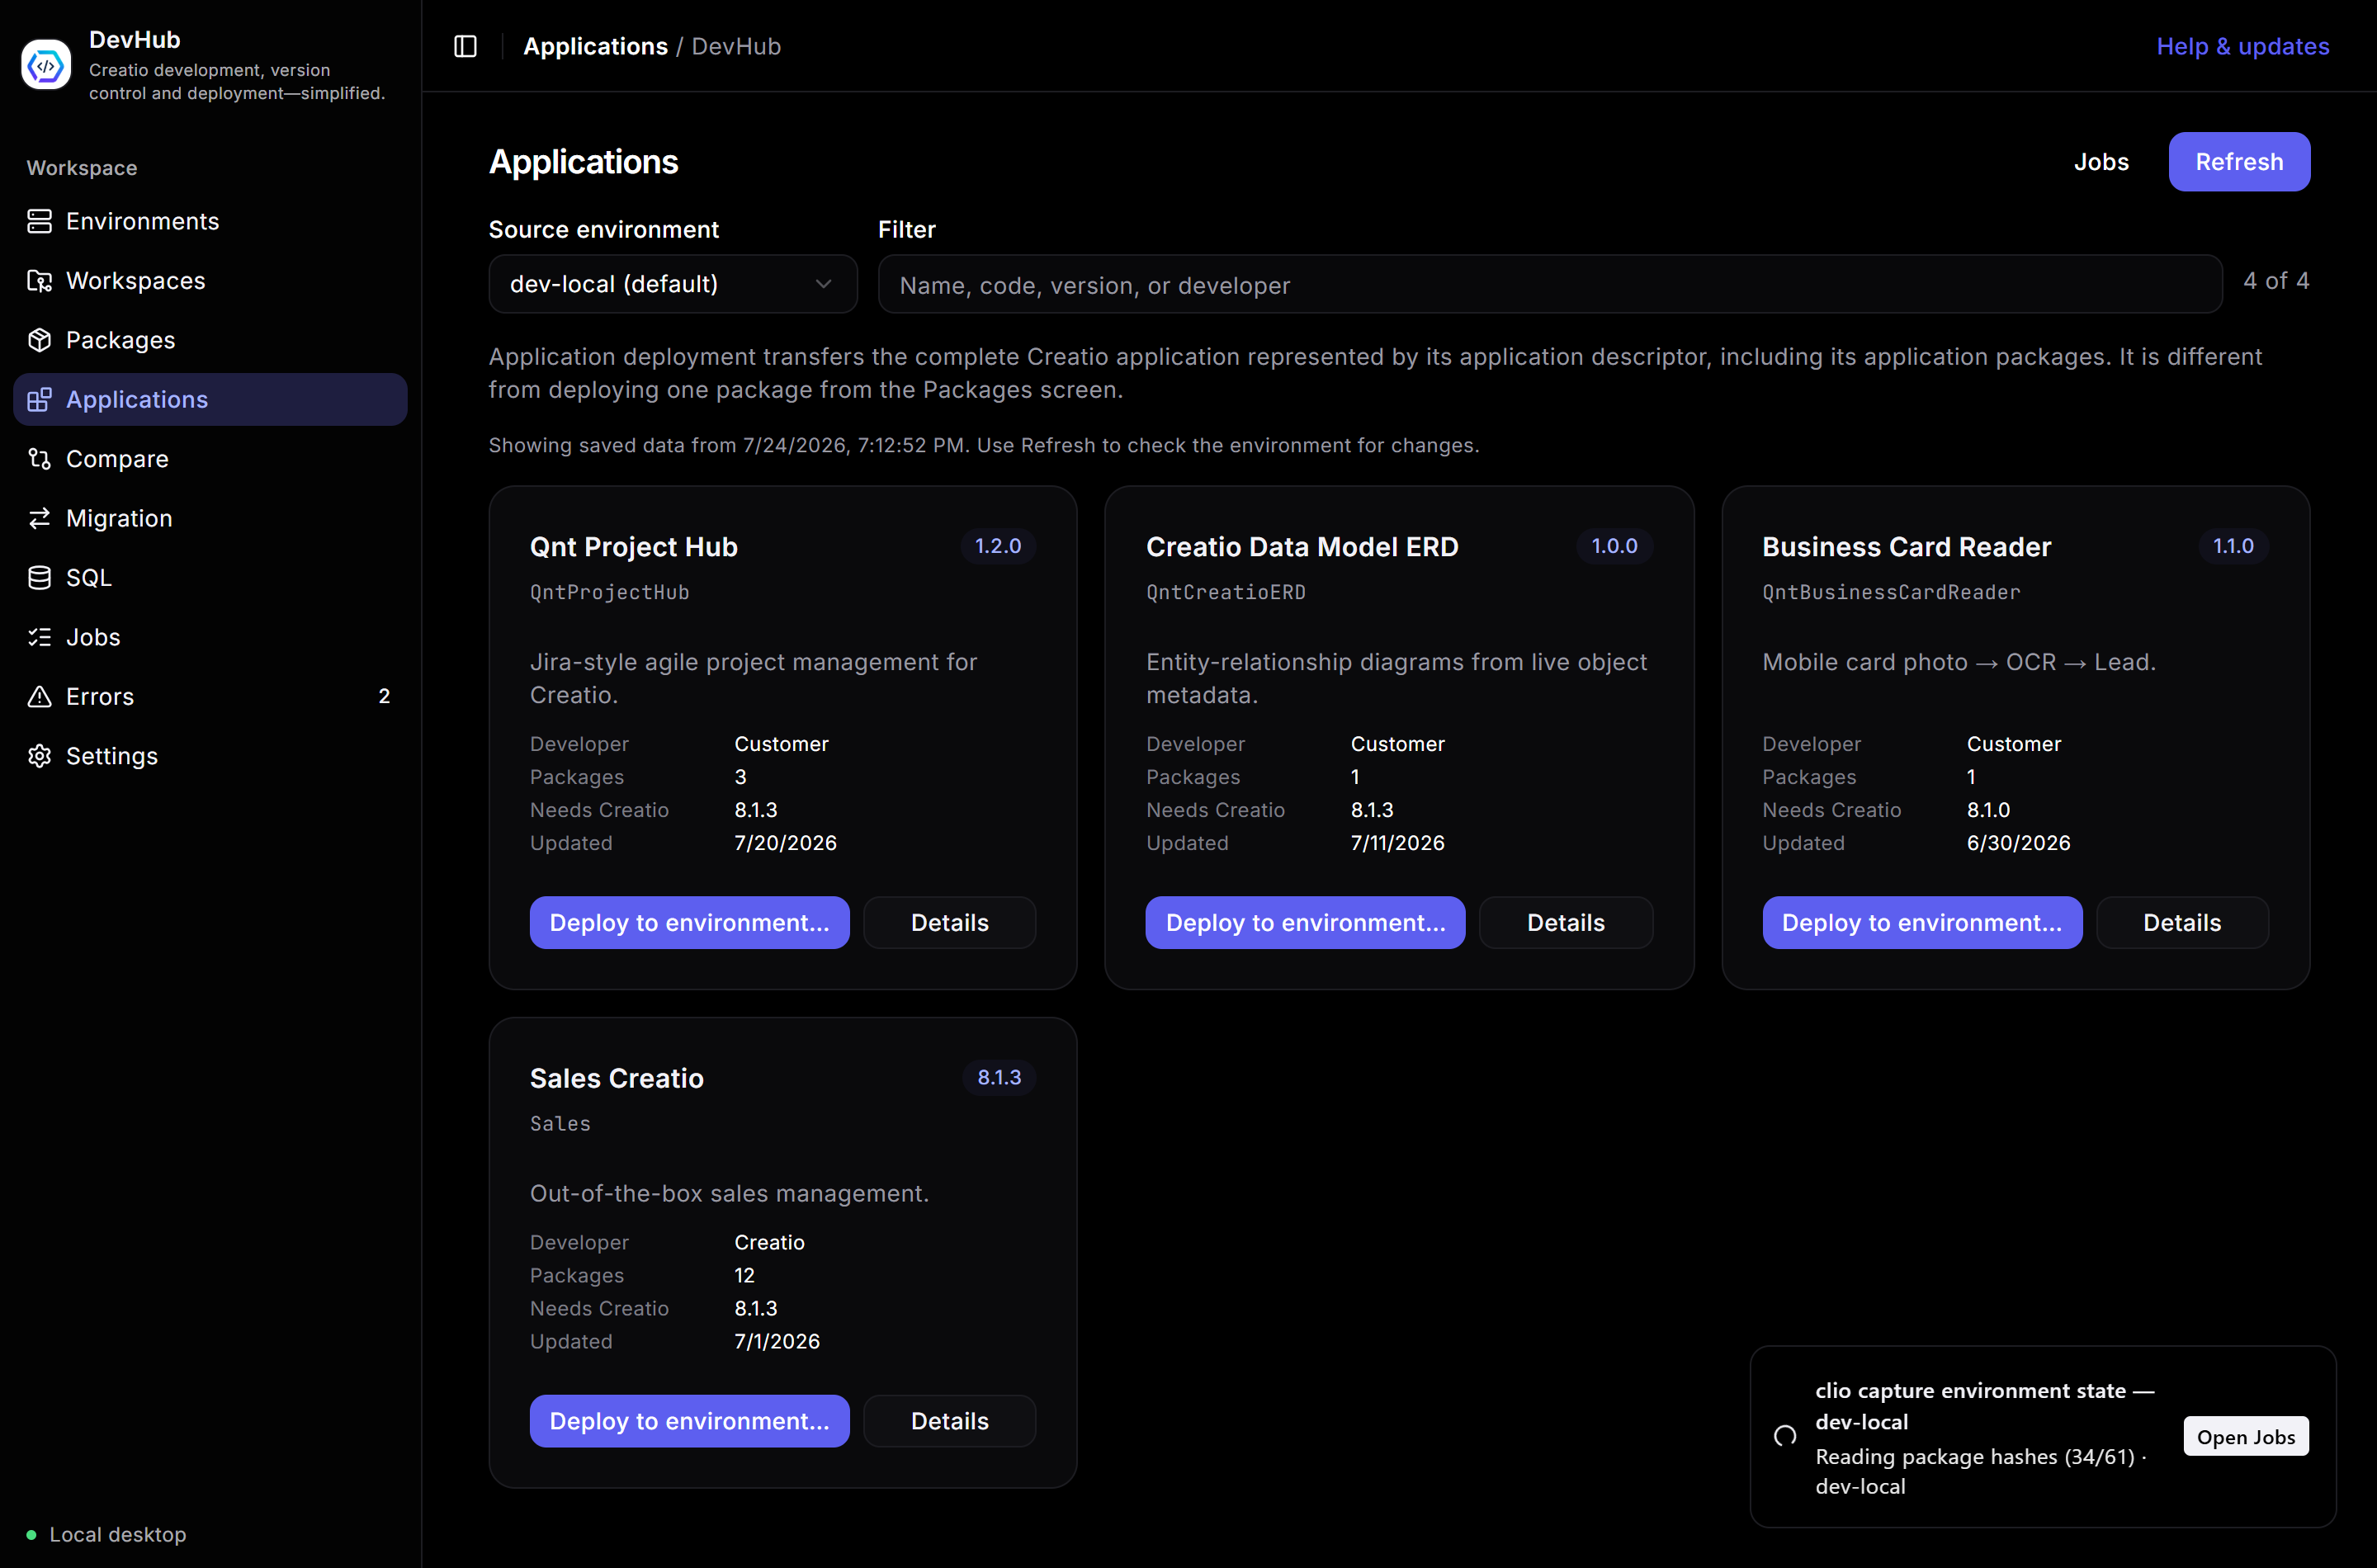Click the Errors warning triangle icon

coord(39,696)
